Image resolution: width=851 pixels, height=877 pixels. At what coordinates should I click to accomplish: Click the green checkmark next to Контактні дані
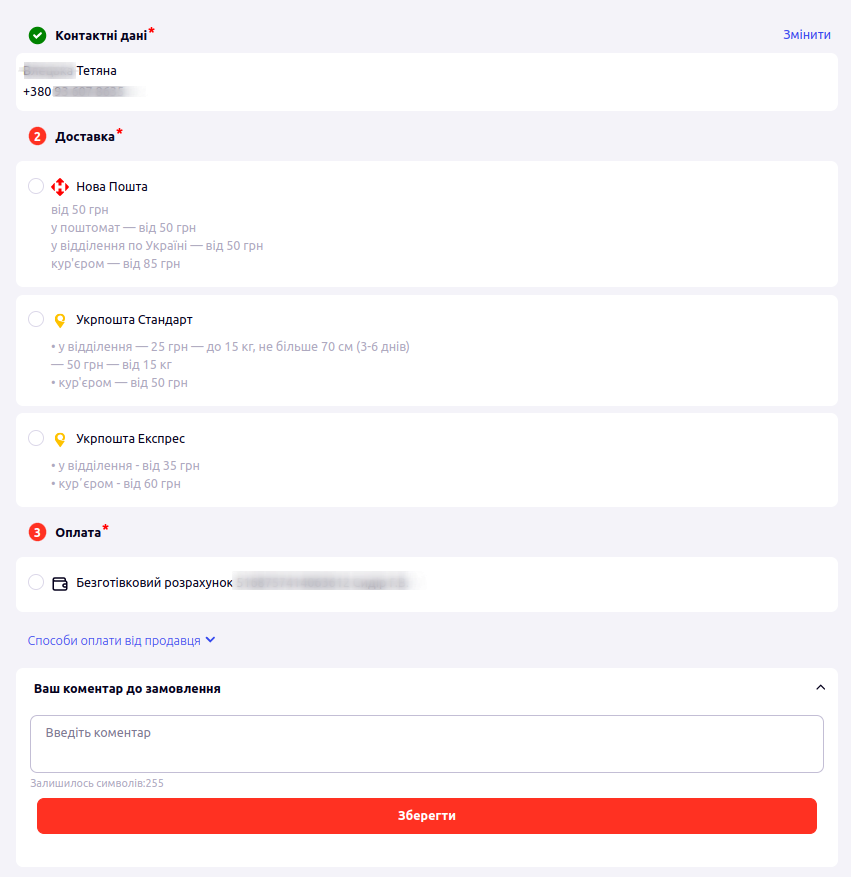coord(37,35)
